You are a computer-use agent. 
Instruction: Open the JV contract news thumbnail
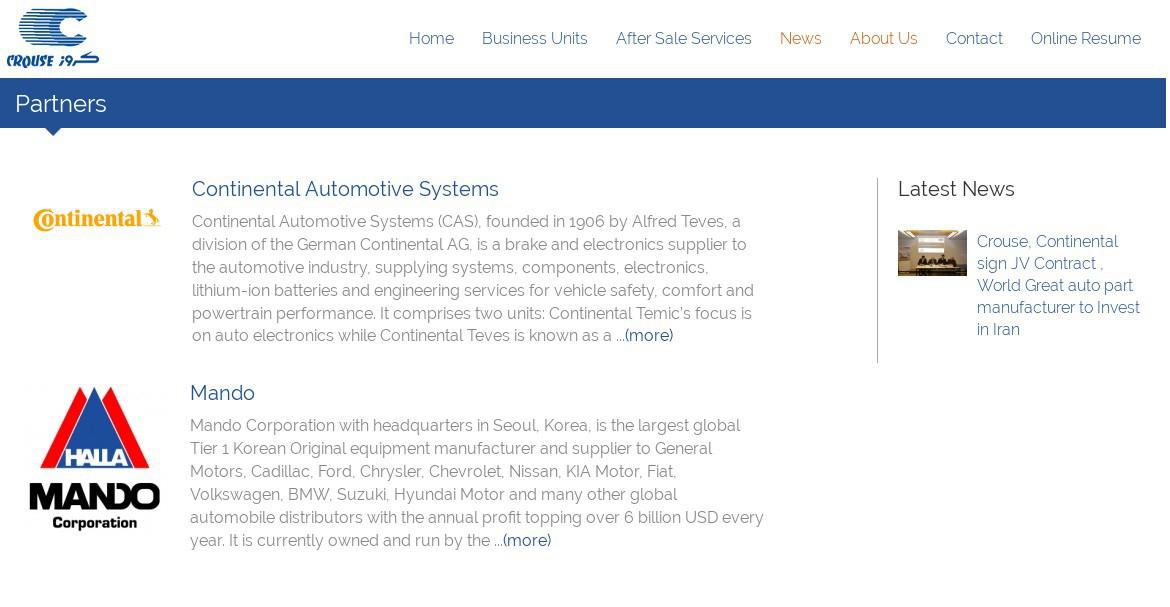coord(932,253)
